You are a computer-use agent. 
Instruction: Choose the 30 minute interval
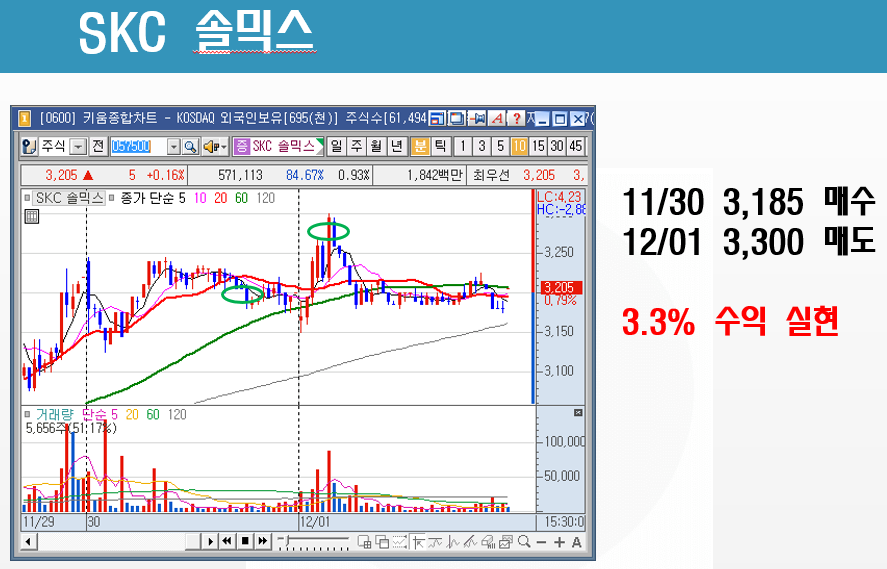pos(557,147)
